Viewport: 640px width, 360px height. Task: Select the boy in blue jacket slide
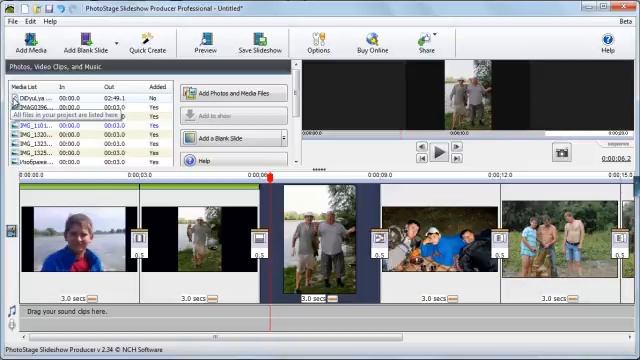(79, 239)
